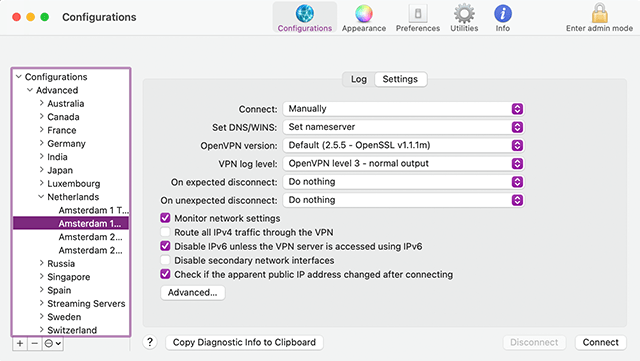
Task: Click the 'Connect:' field label
Action: 258,109
